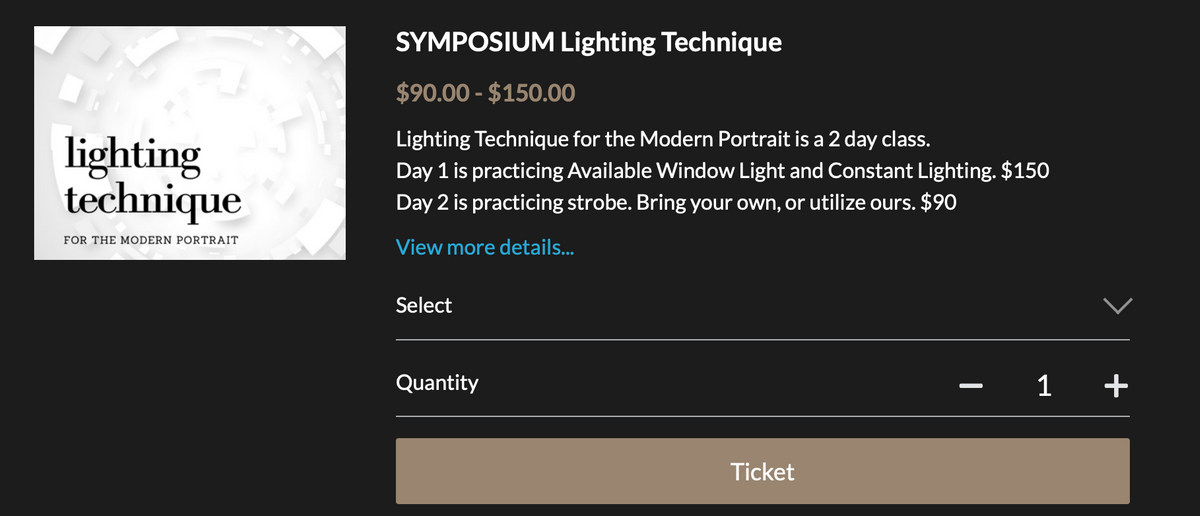Open the View more details link

coord(485,247)
